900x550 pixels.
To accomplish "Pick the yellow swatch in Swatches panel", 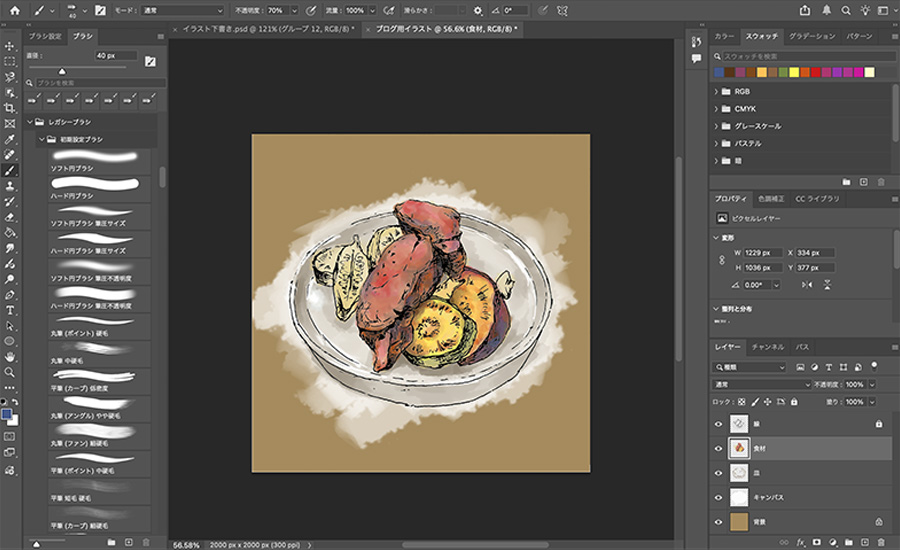I will tap(794, 72).
